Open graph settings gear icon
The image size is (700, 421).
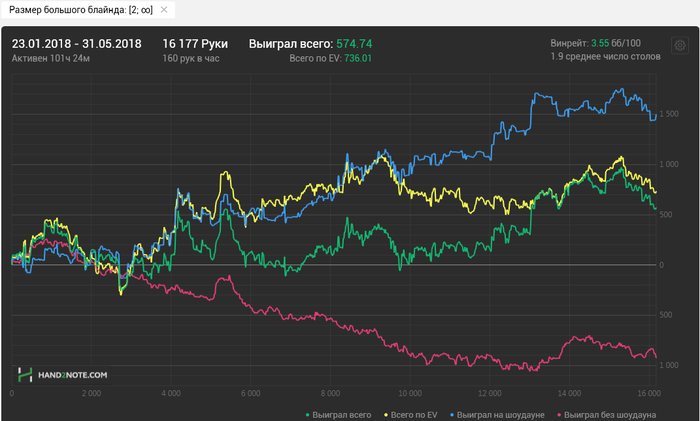(x=680, y=46)
